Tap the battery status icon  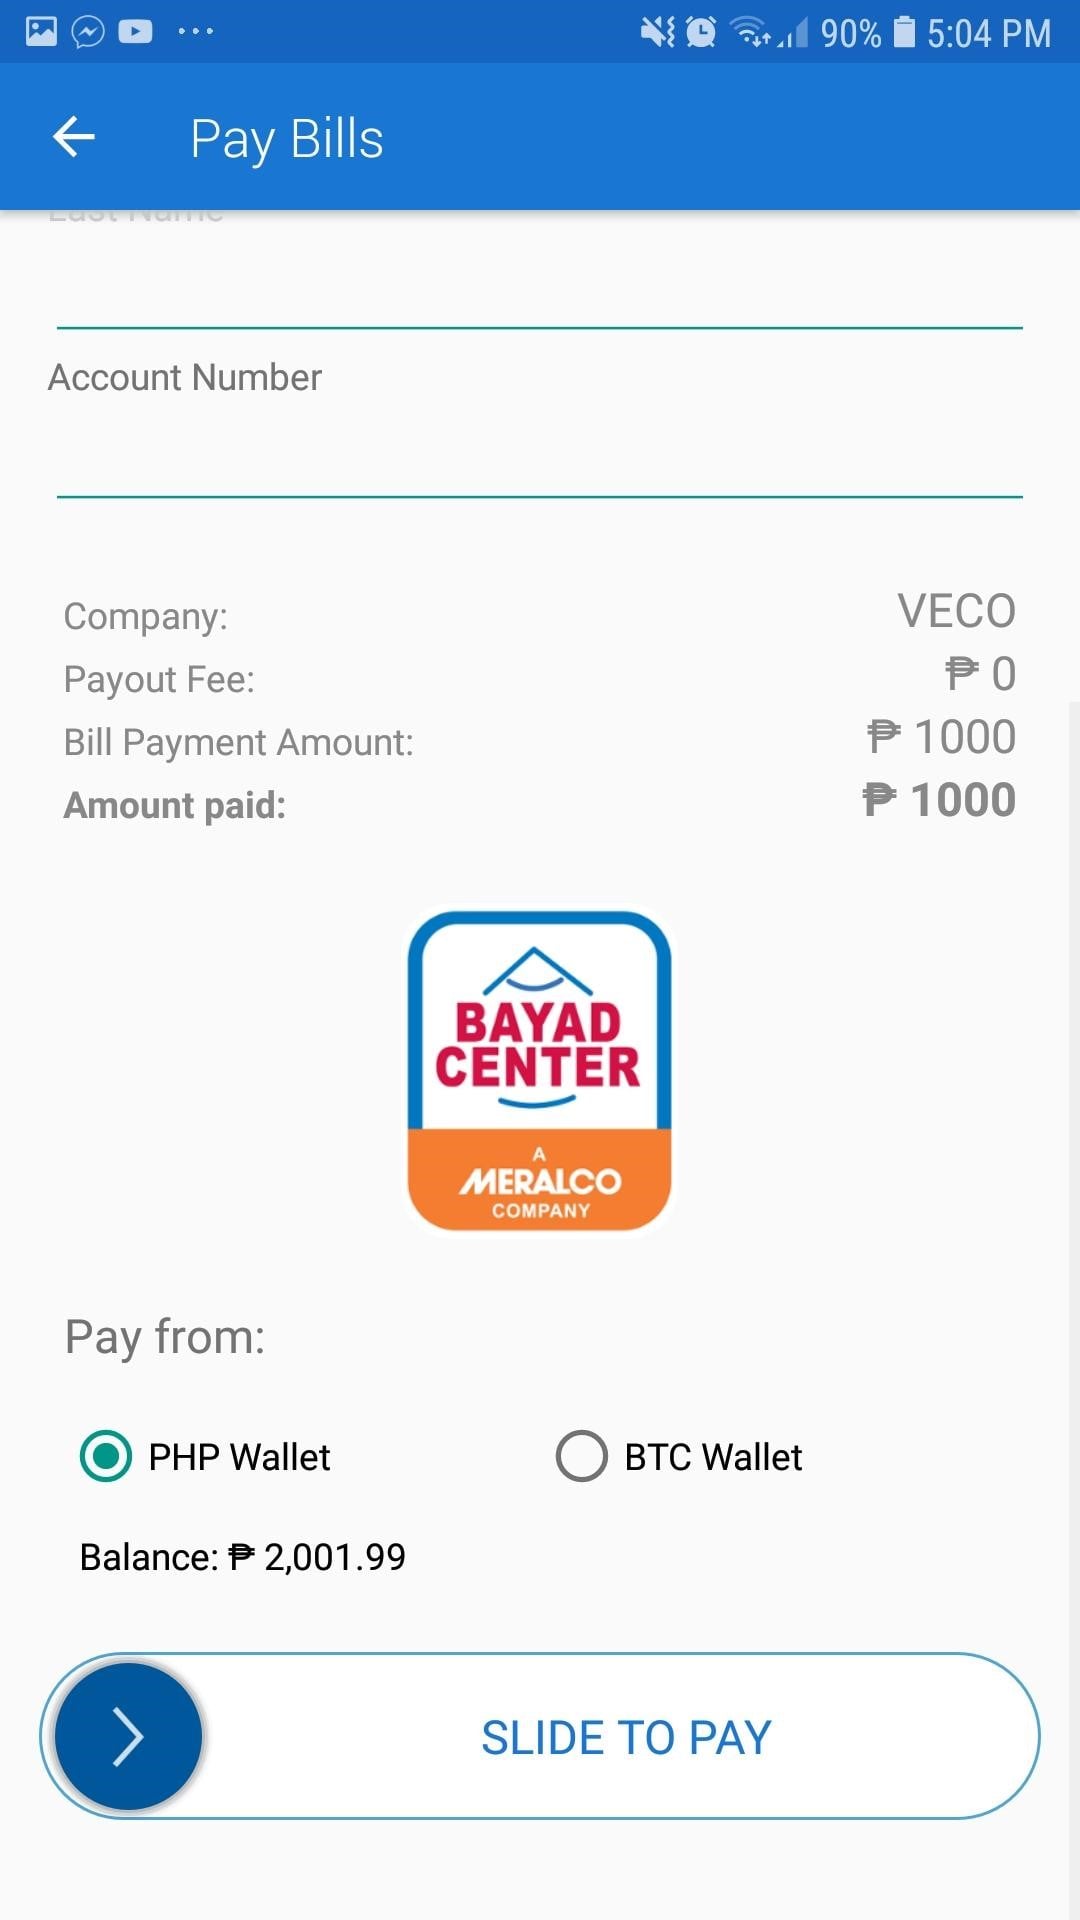(x=904, y=32)
